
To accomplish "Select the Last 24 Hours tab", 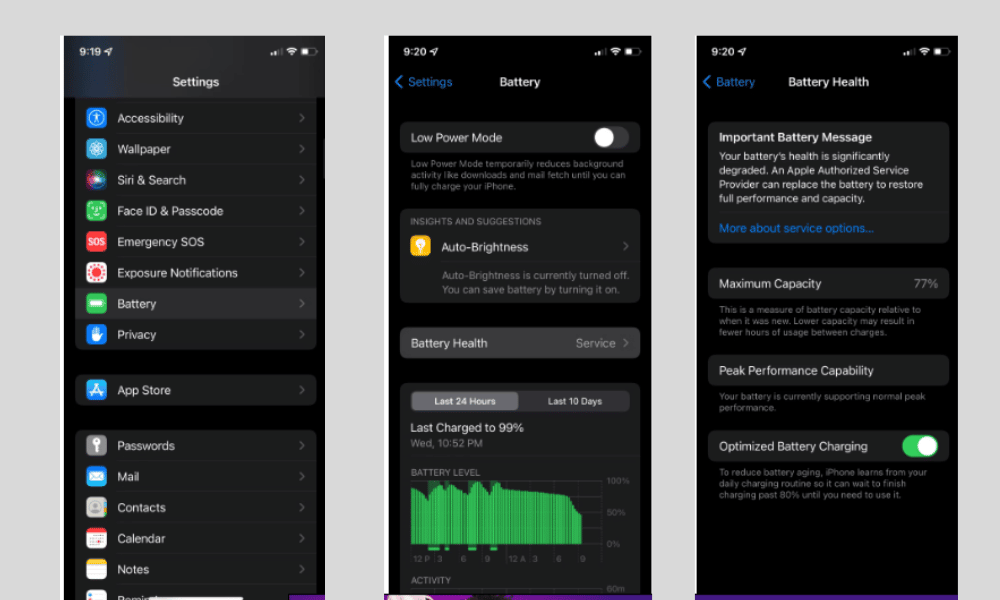I will point(465,401).
